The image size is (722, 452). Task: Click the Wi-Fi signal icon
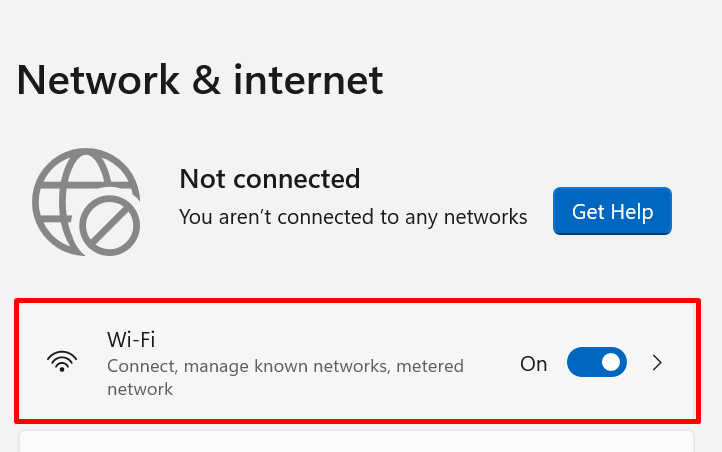62,363
